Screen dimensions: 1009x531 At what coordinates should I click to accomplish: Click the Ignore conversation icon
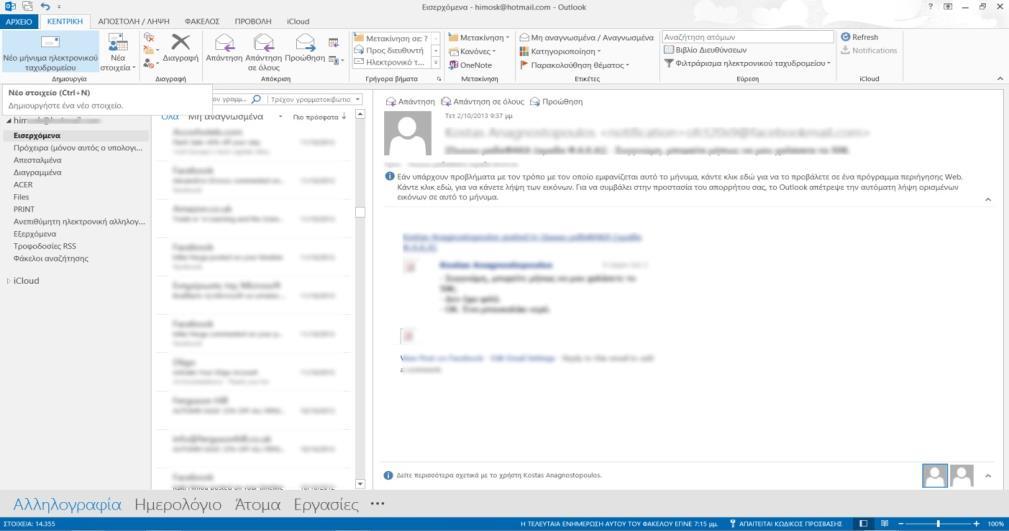(149, 37)
